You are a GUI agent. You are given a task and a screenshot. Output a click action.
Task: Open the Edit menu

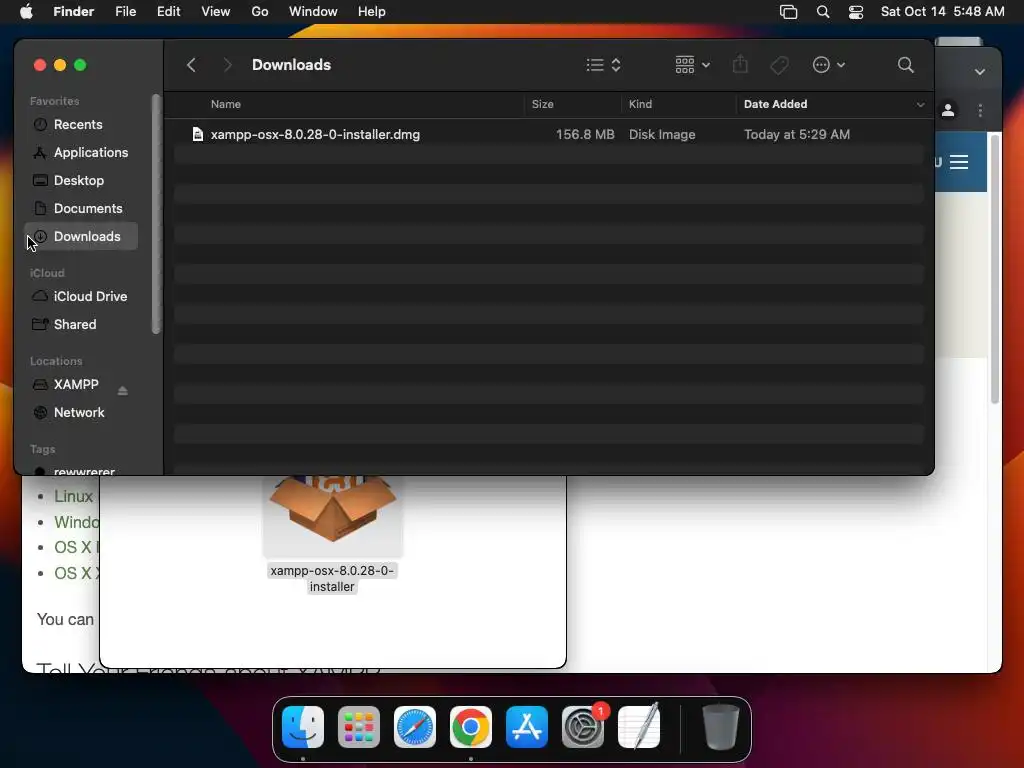click(168, 12)
